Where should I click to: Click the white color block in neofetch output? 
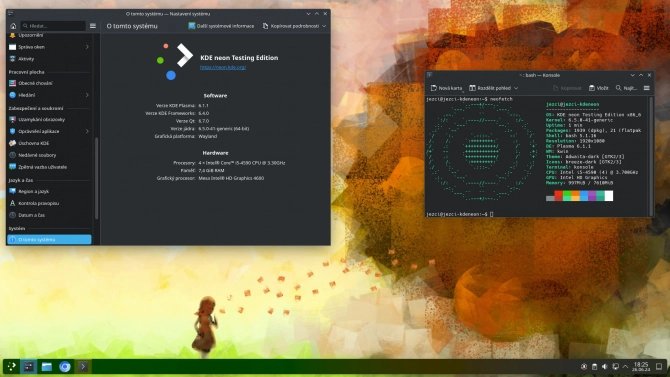[609, 196]
